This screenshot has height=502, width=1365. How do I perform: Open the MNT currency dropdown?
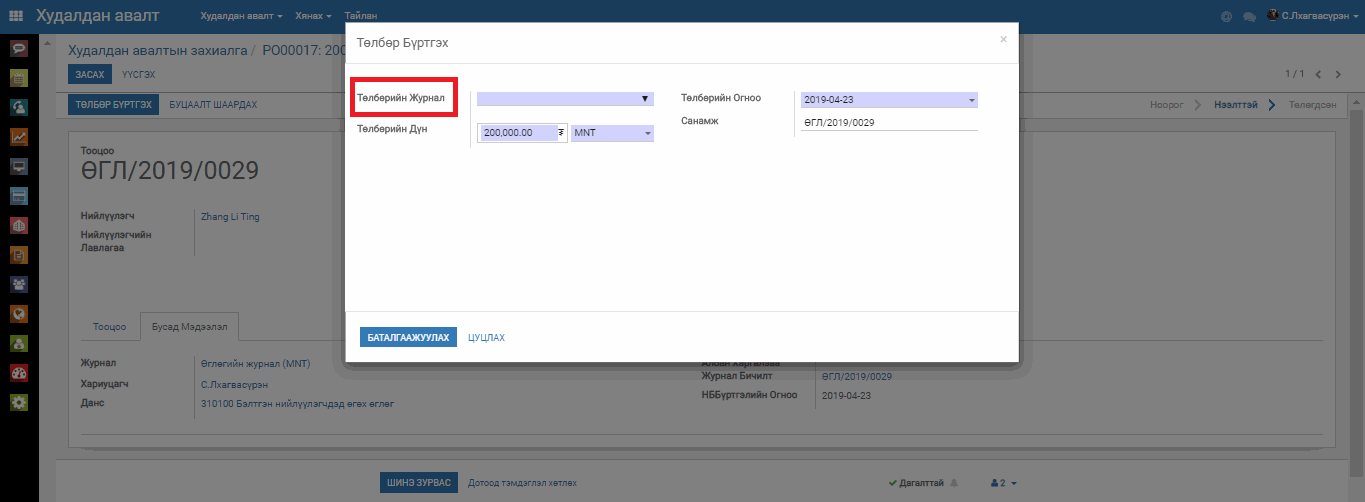(x=612, y=133)
